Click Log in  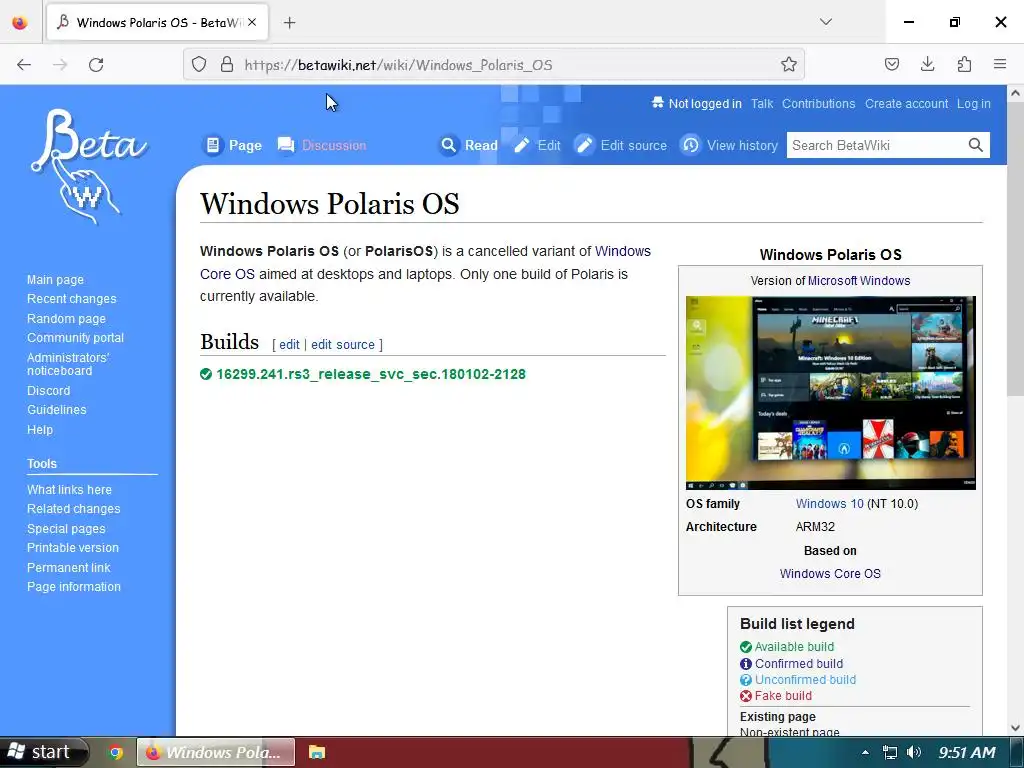pos(974,104)
